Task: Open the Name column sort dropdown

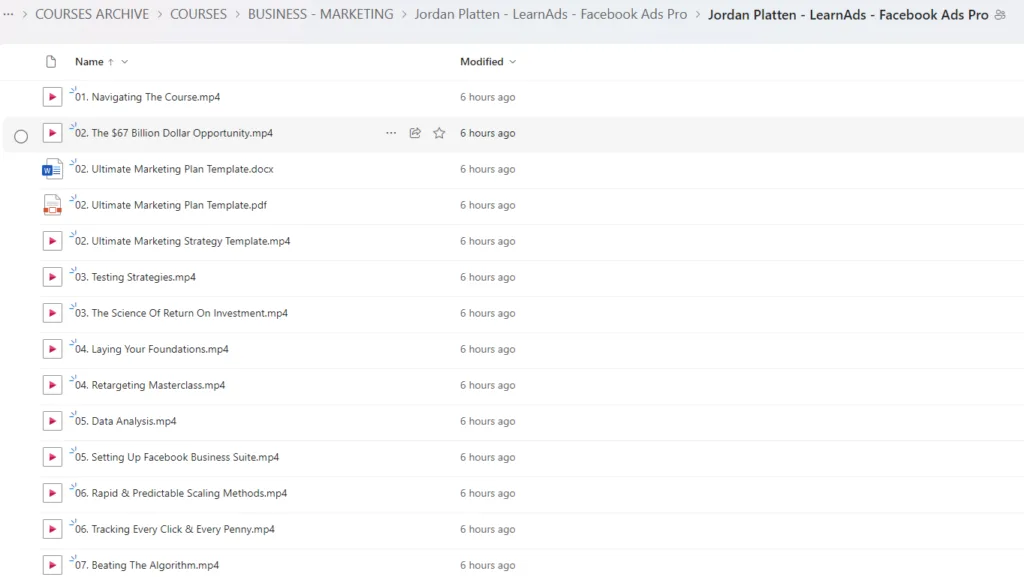Action: click(125, 62)
